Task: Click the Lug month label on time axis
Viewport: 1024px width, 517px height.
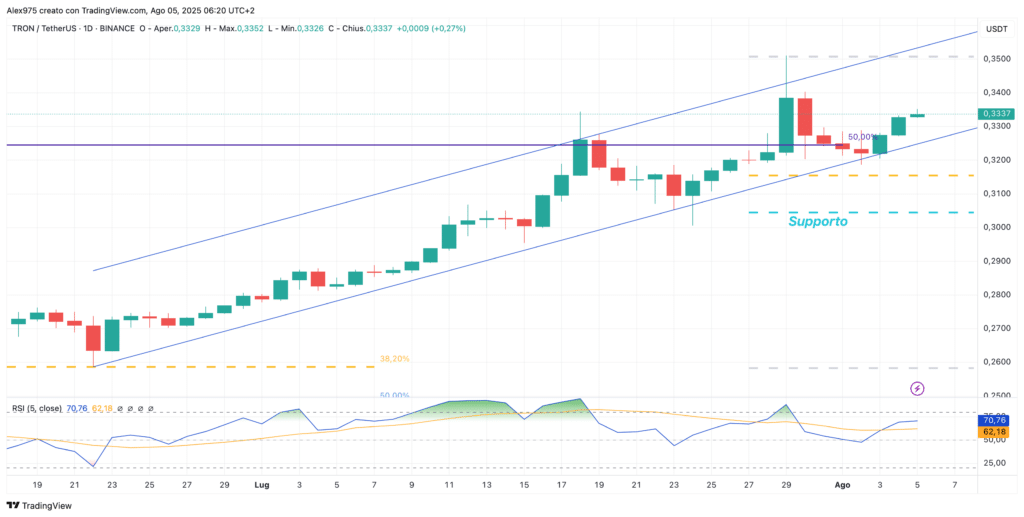Action: 263,486
